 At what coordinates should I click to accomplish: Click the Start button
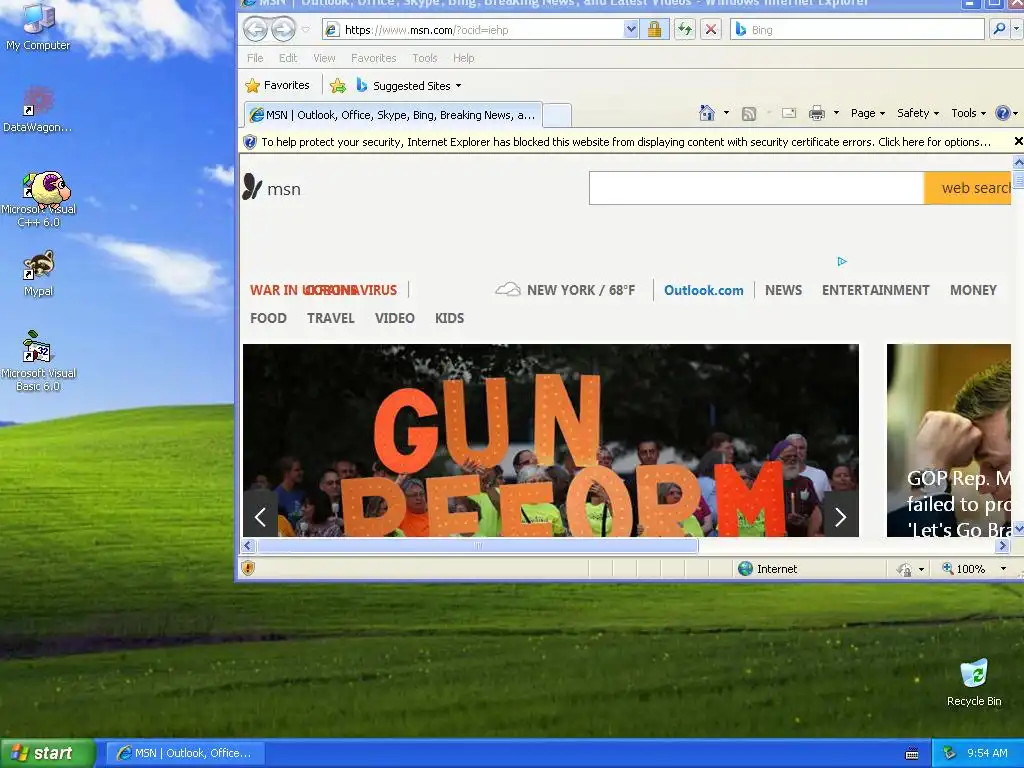47,753
